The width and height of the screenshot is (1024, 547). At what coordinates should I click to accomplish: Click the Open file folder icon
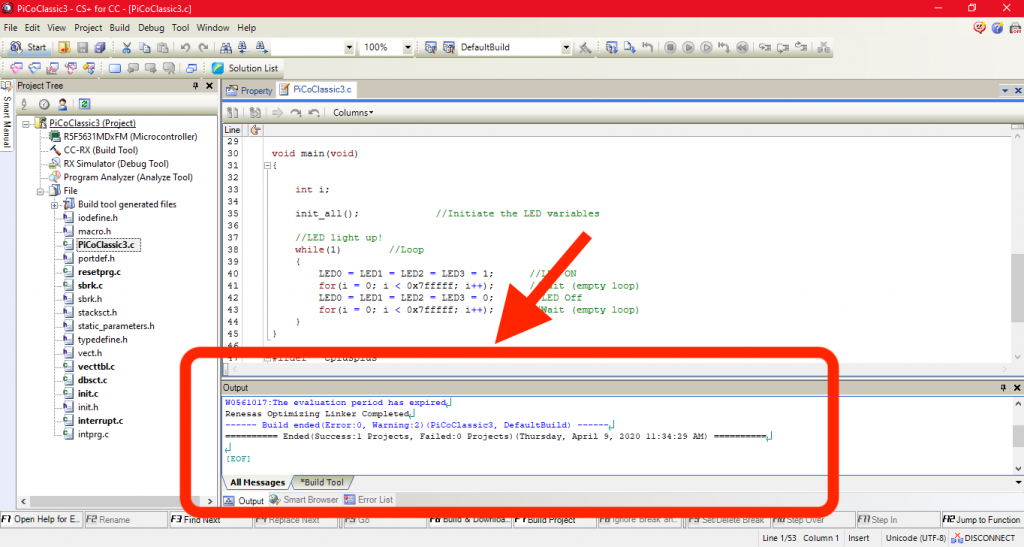64,47
